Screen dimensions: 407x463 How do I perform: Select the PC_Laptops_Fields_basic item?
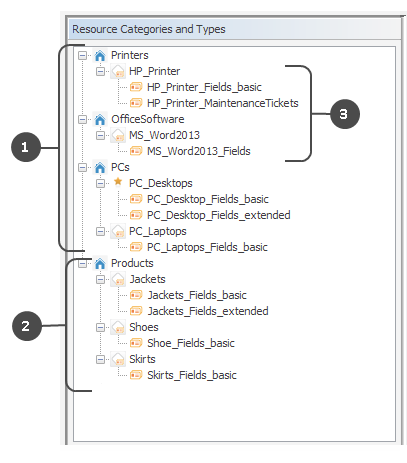pyautogui.click(x=207, y=247)
